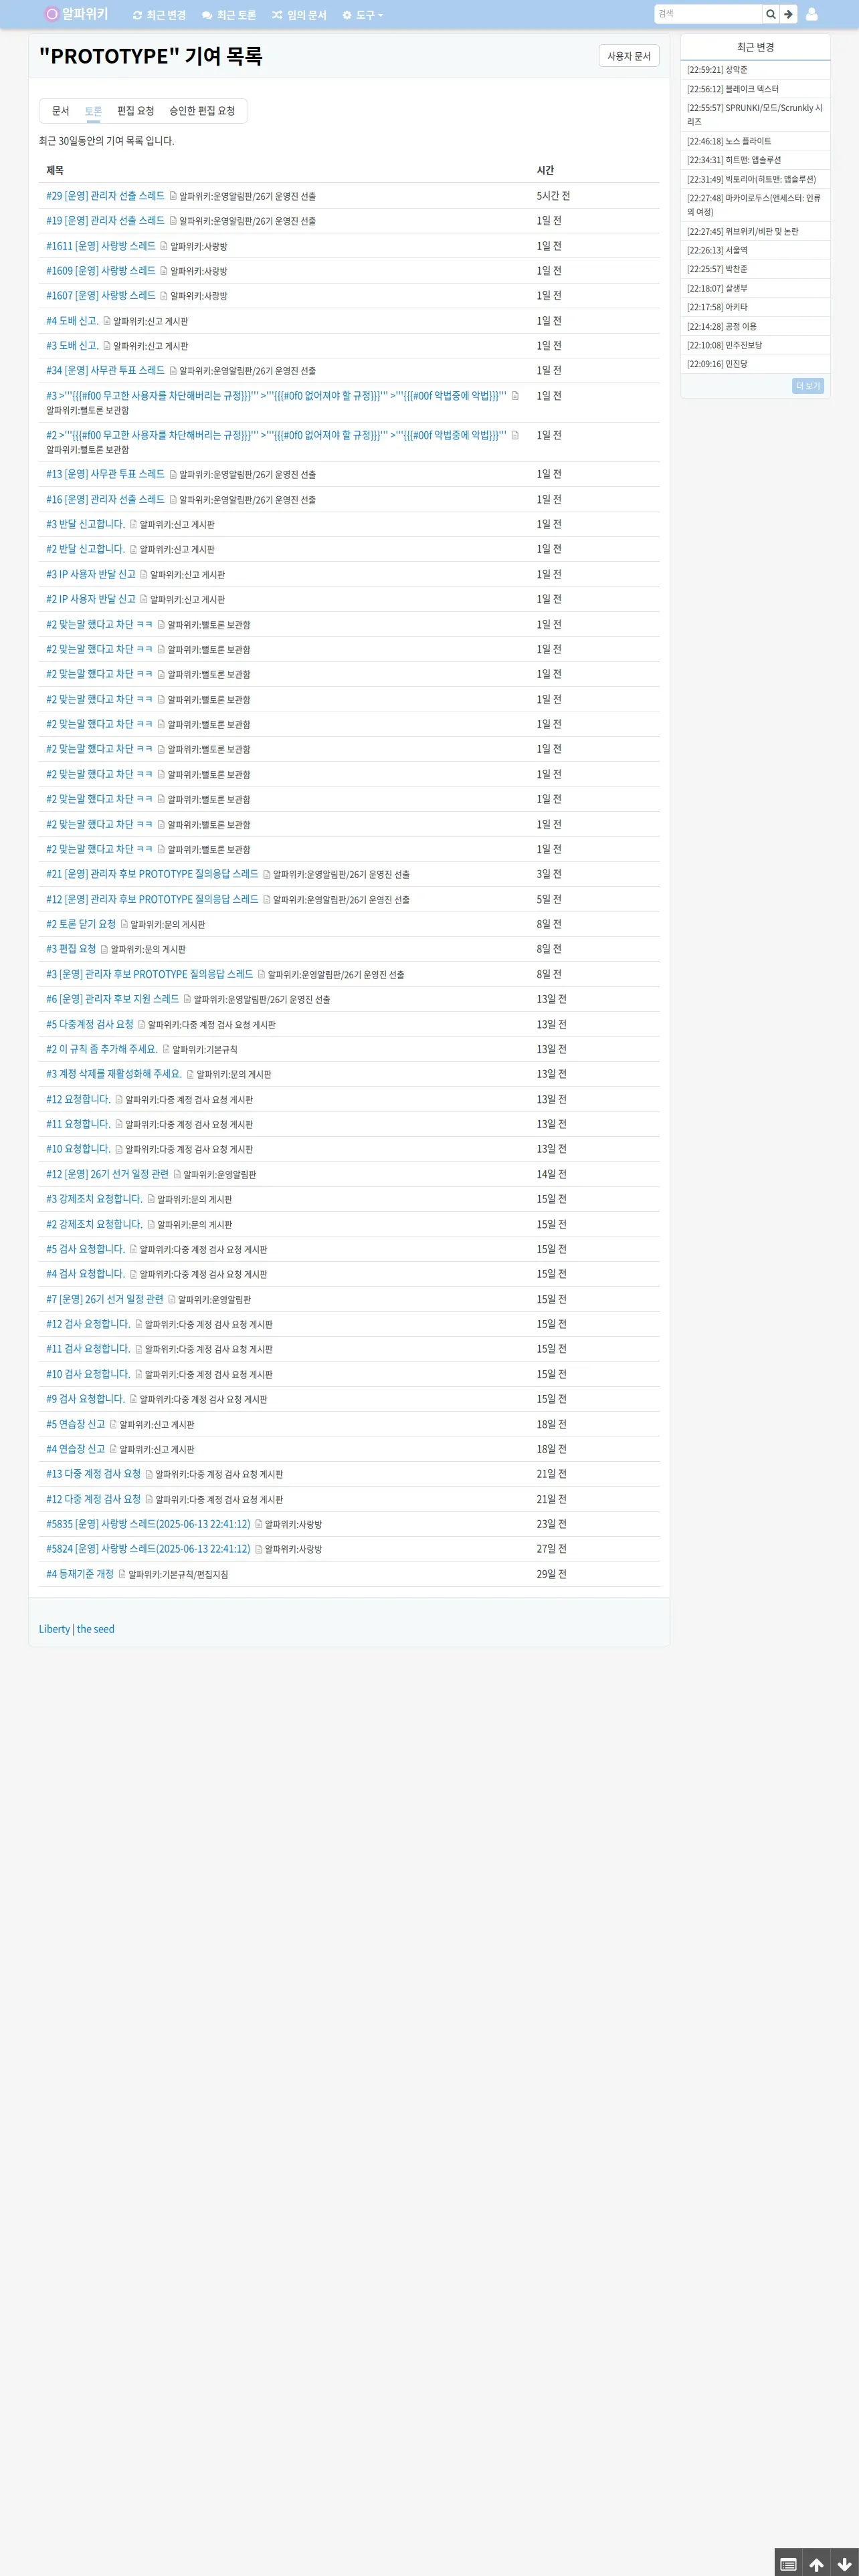Open #4 등재기준 개정 thread
The image size is (859, 2576).
(80, 1574)
